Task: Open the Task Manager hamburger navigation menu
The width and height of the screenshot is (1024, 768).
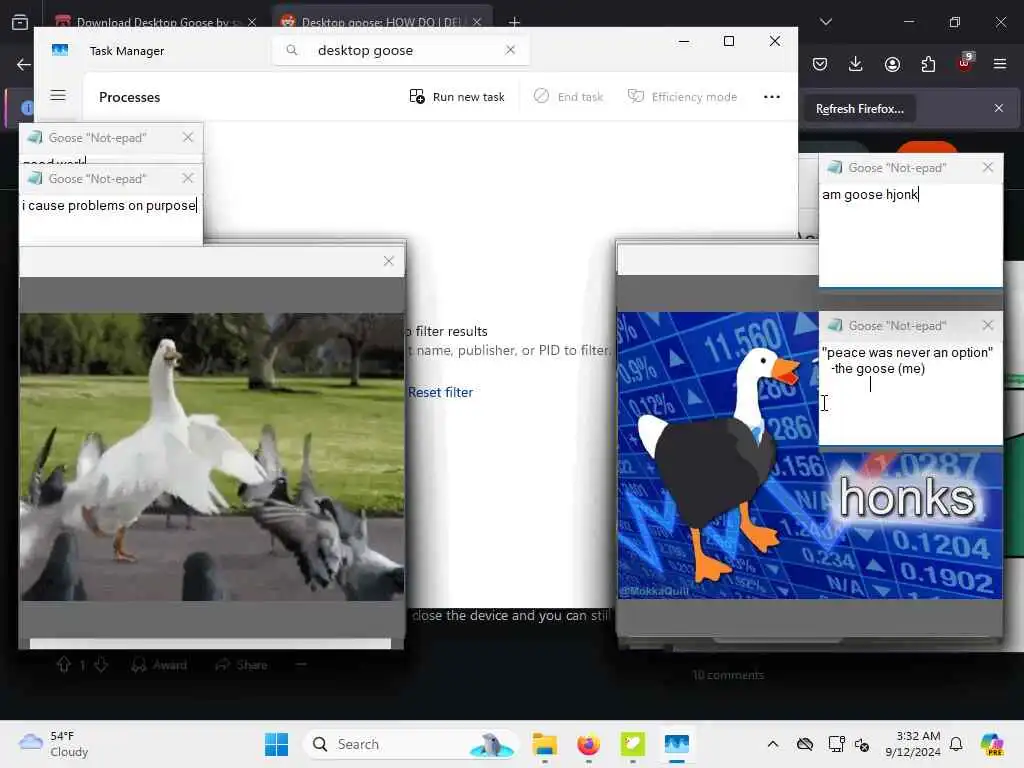Action: pos(58,95)
